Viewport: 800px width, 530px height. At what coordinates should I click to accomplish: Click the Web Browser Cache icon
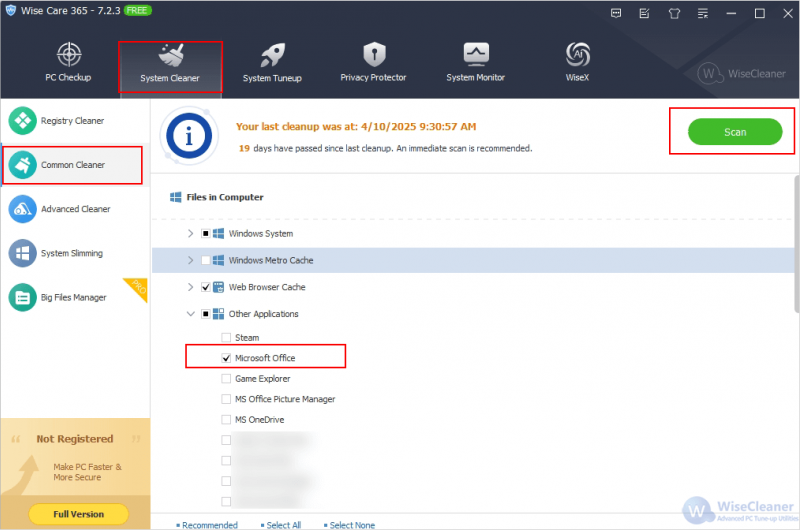[x=218, y=287]
